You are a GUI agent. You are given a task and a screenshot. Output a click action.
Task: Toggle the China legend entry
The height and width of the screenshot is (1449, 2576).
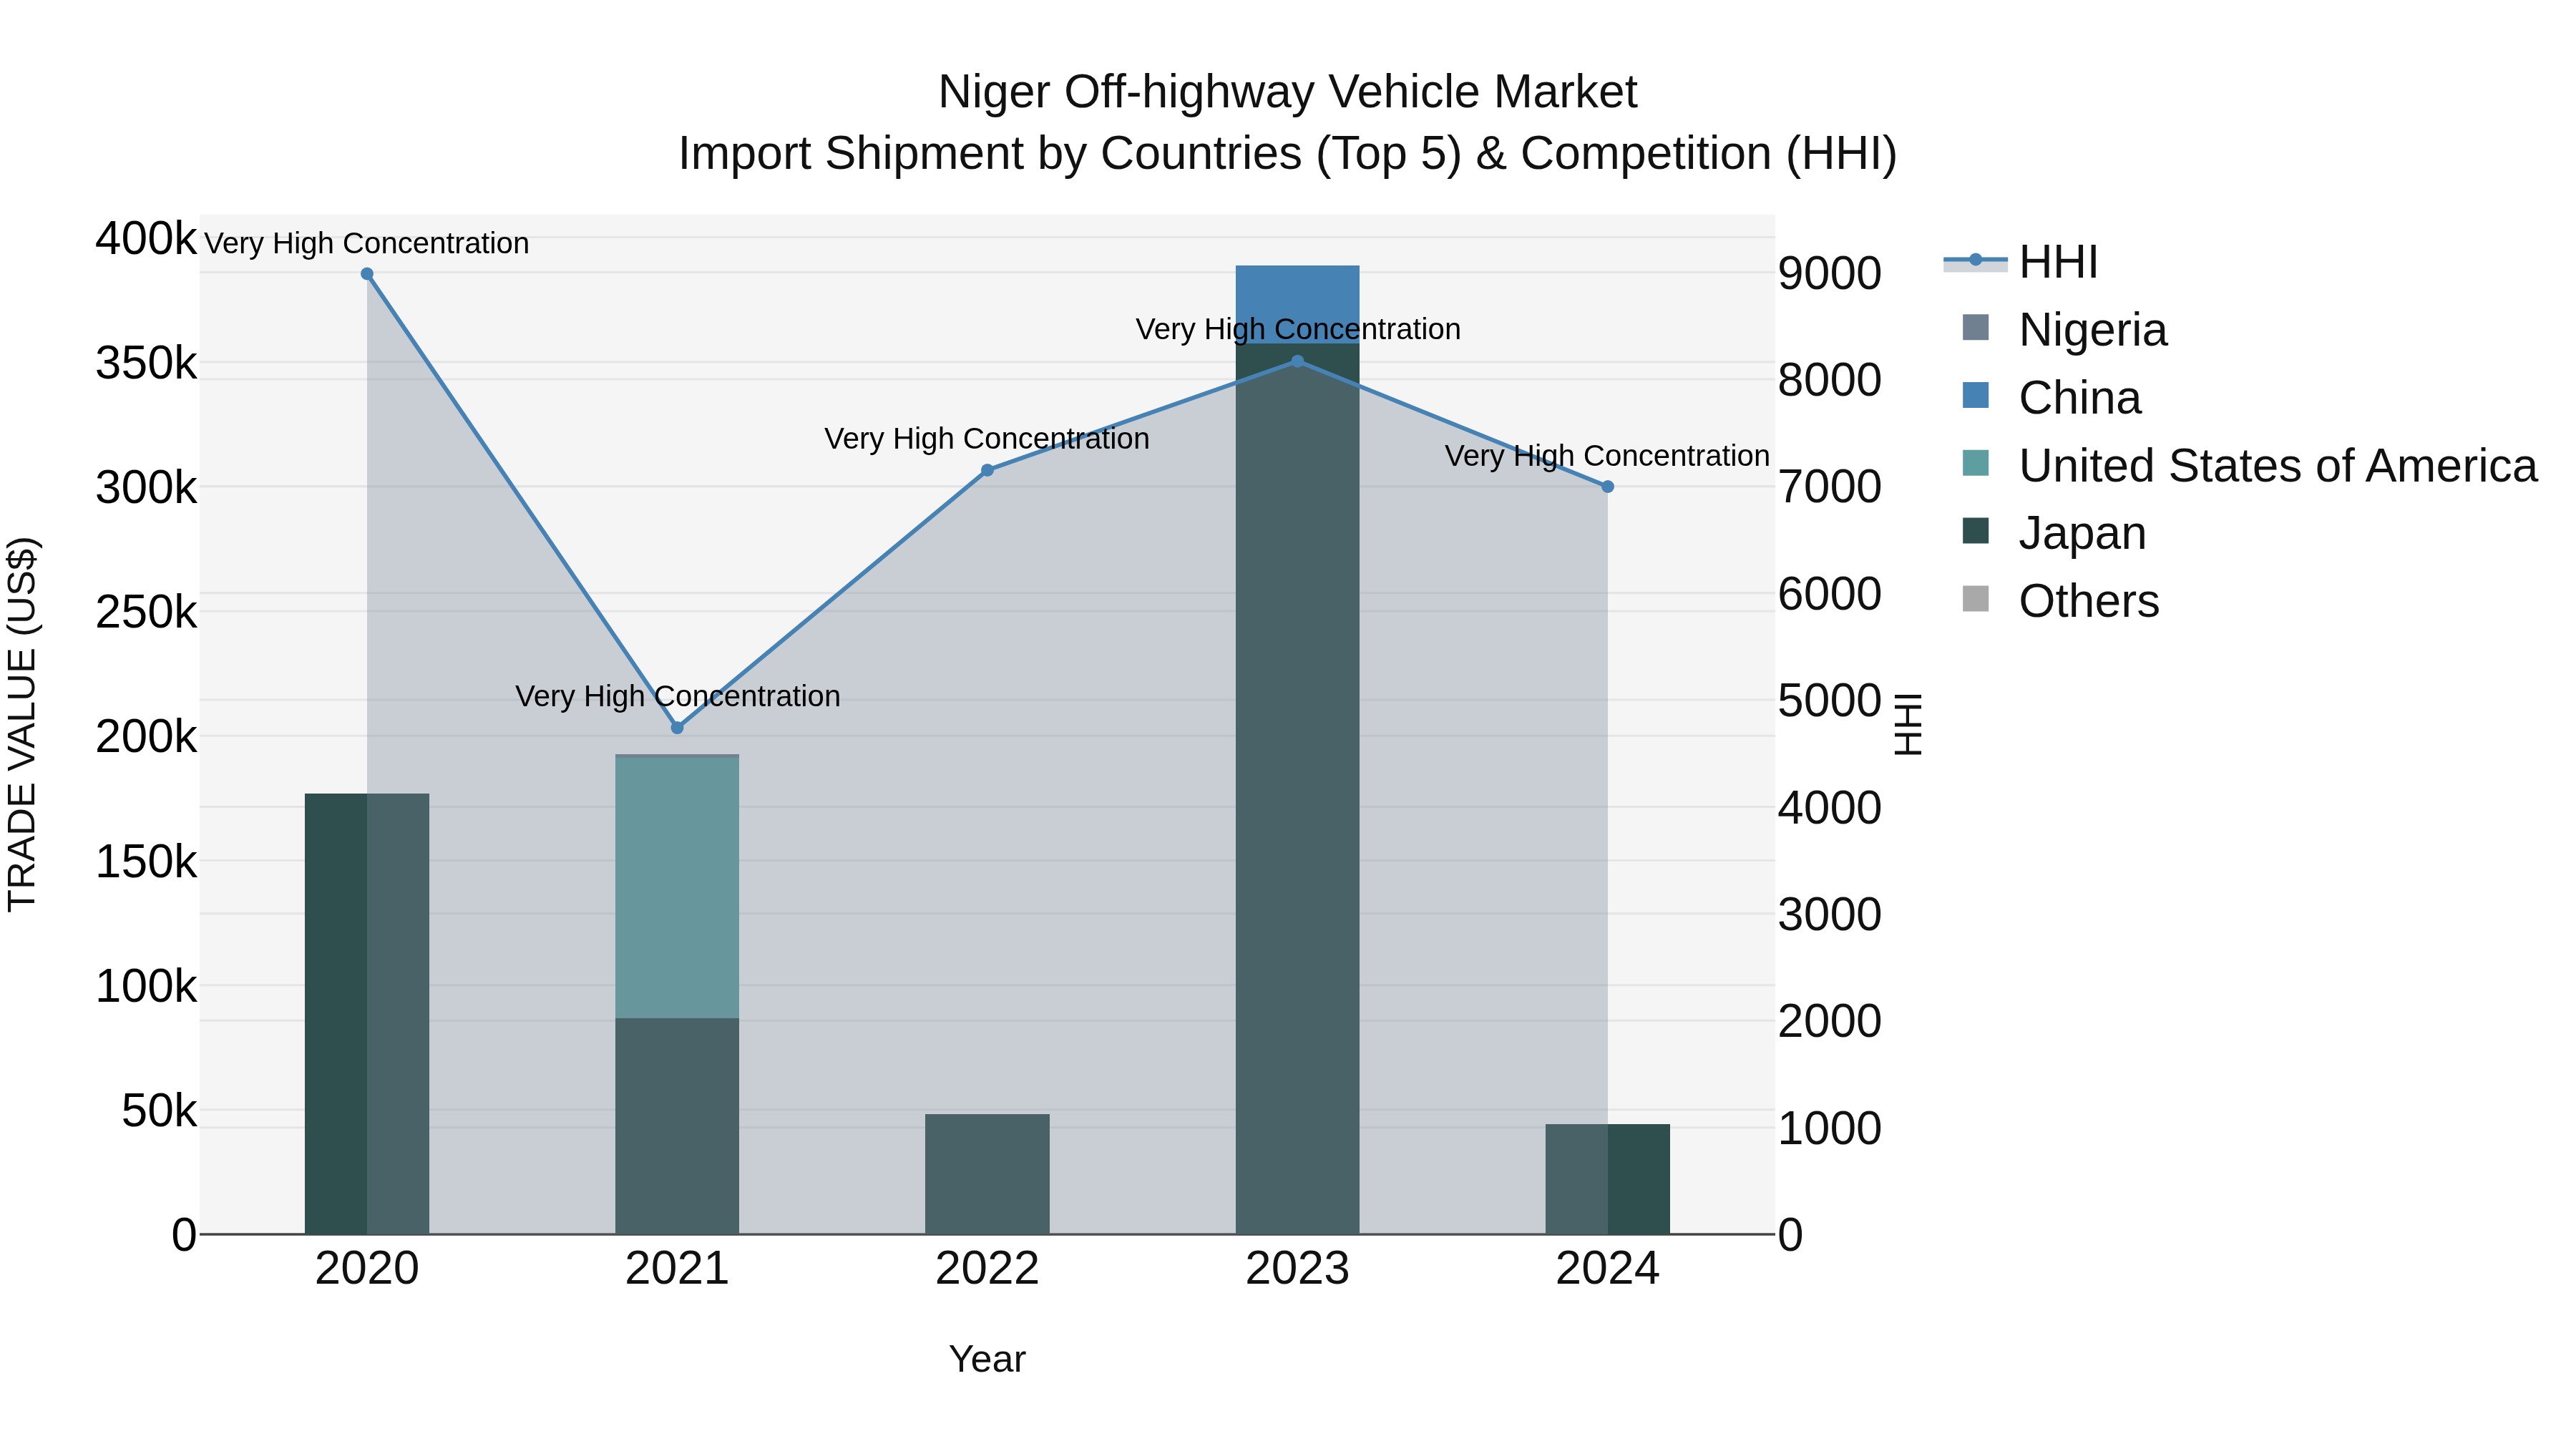pyautogui.click(x=2052, y=398)
